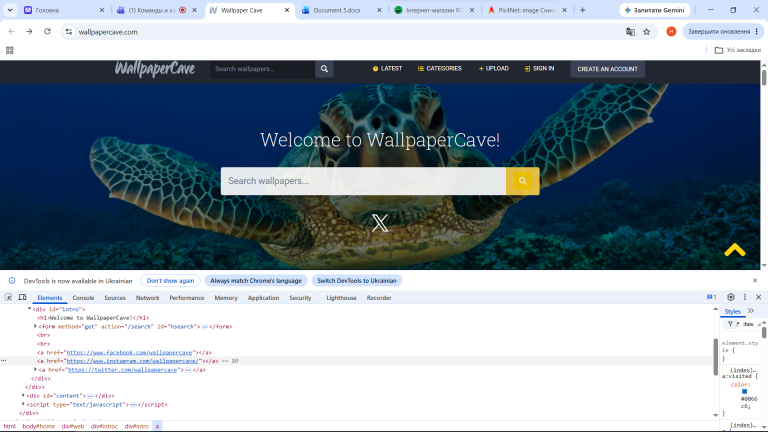Select body#home in the breadcrumb
768x432 pixels.
[39, 426]
